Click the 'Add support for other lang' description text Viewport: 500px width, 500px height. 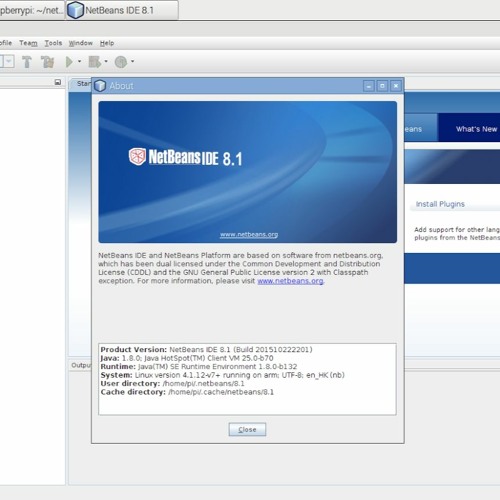coord(457,234)
